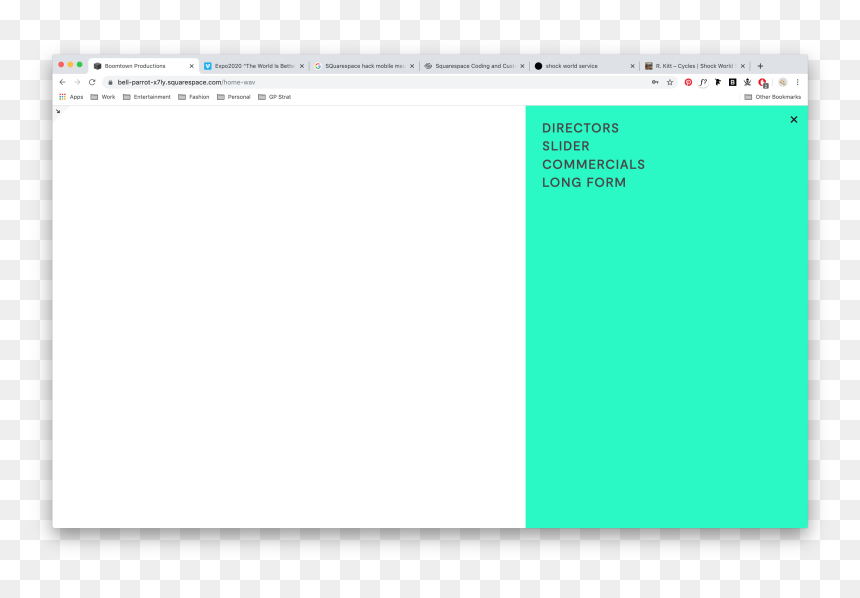Open the black B extension
Image resolution: width=860 pixels, height=598 pixels.
click(x=732, y=82)
